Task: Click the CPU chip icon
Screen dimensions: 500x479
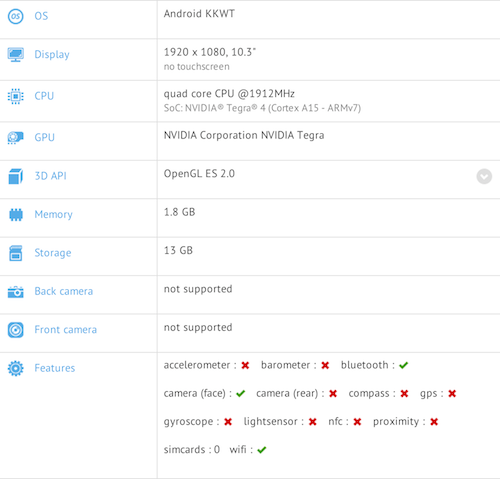Action: (16, 96)
